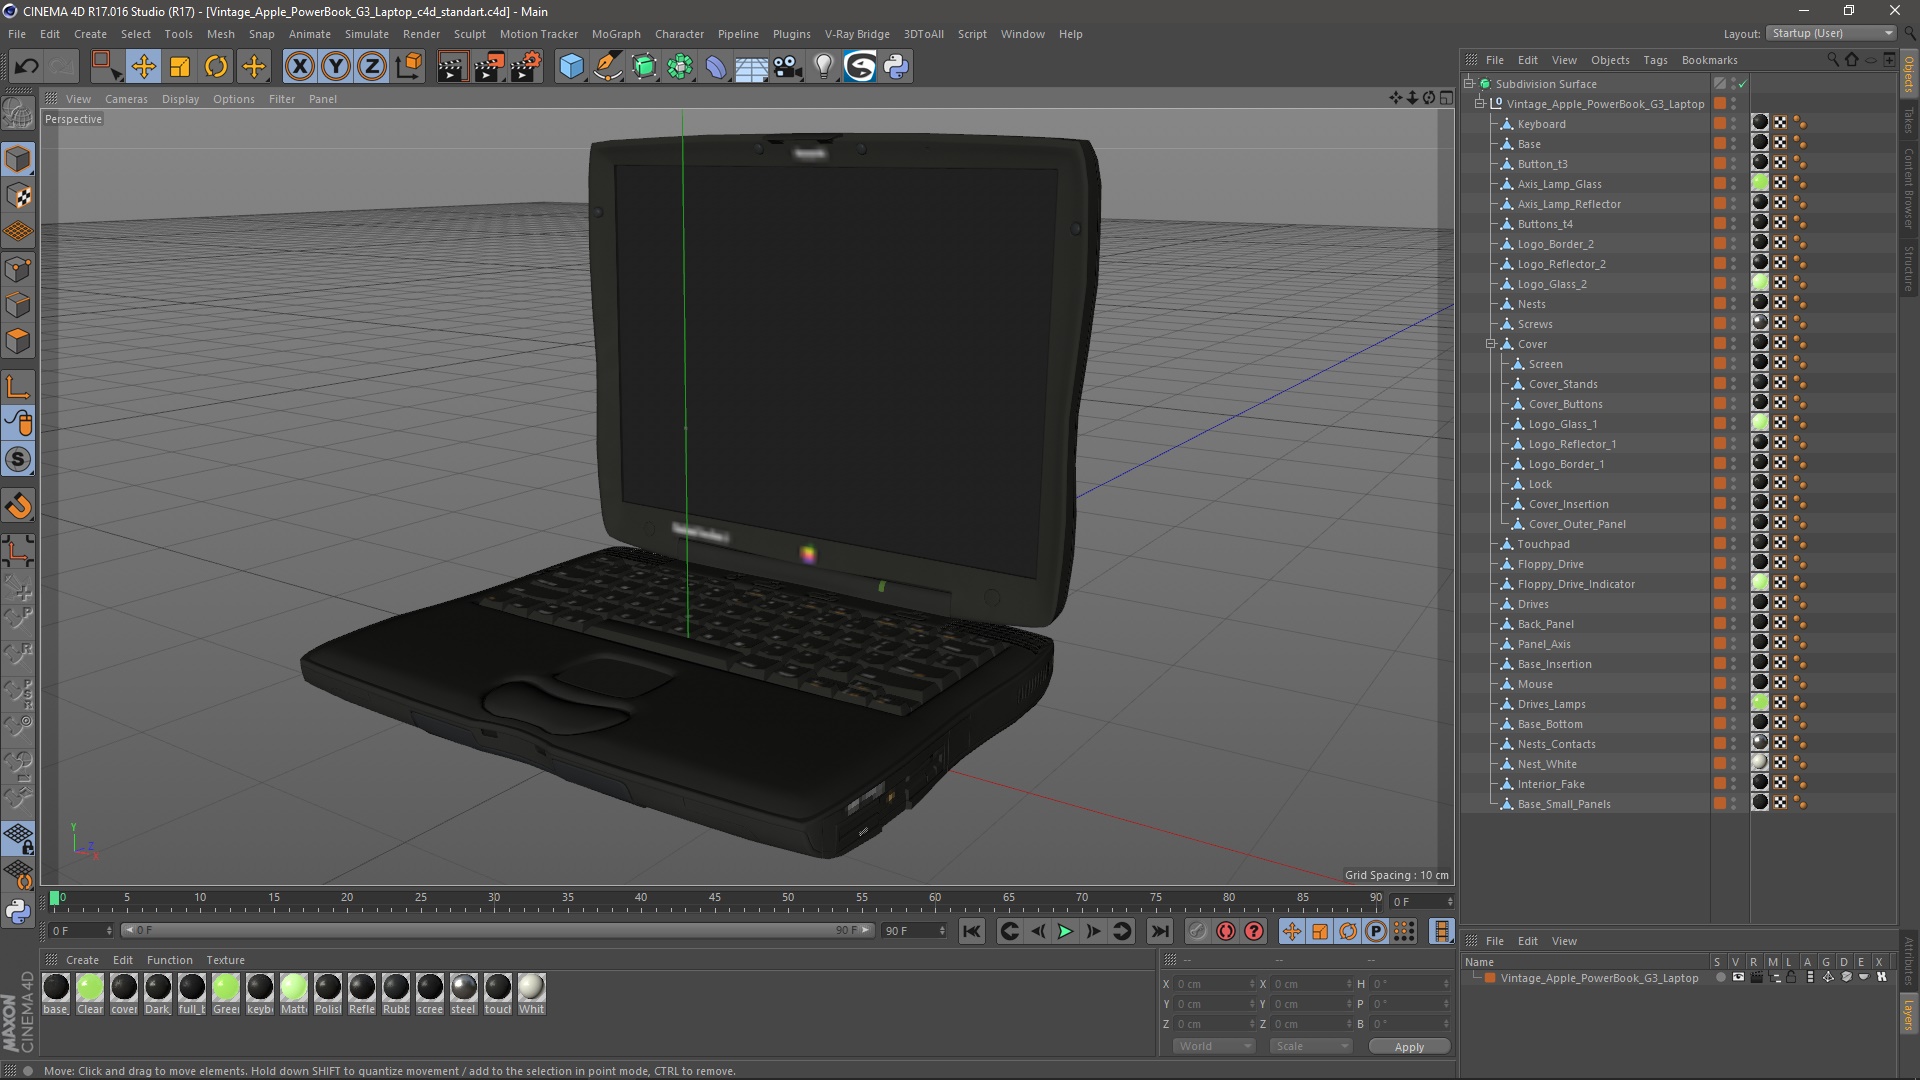Open the MoGraph menu
1920x1080 pixels.
point(616,34)
